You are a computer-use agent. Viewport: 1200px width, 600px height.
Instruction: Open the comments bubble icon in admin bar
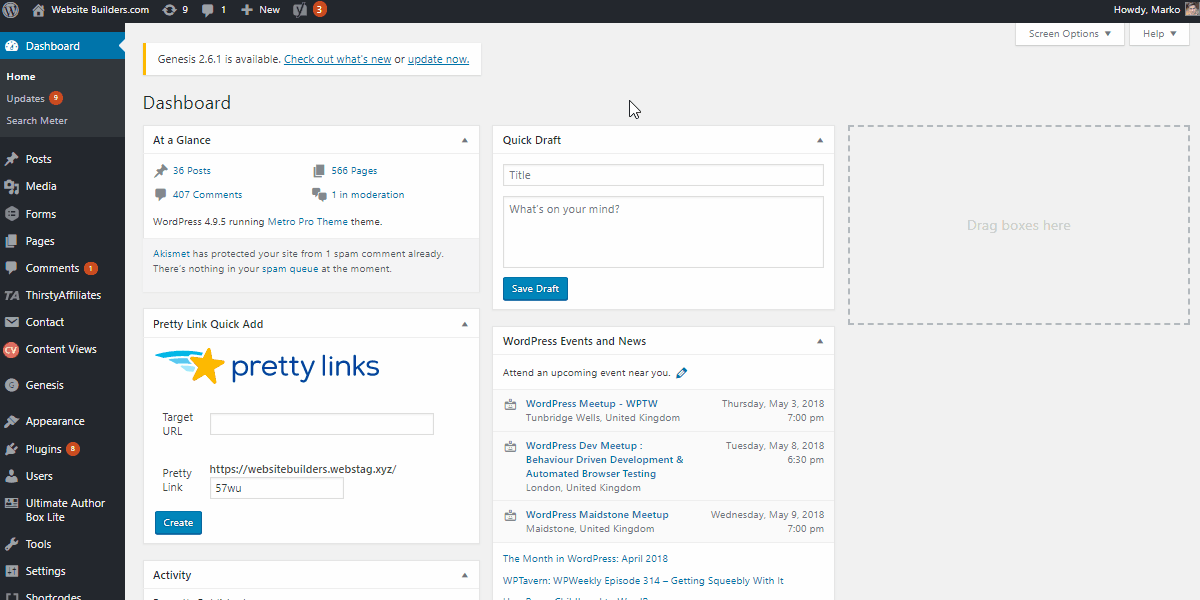coord(207,10)
